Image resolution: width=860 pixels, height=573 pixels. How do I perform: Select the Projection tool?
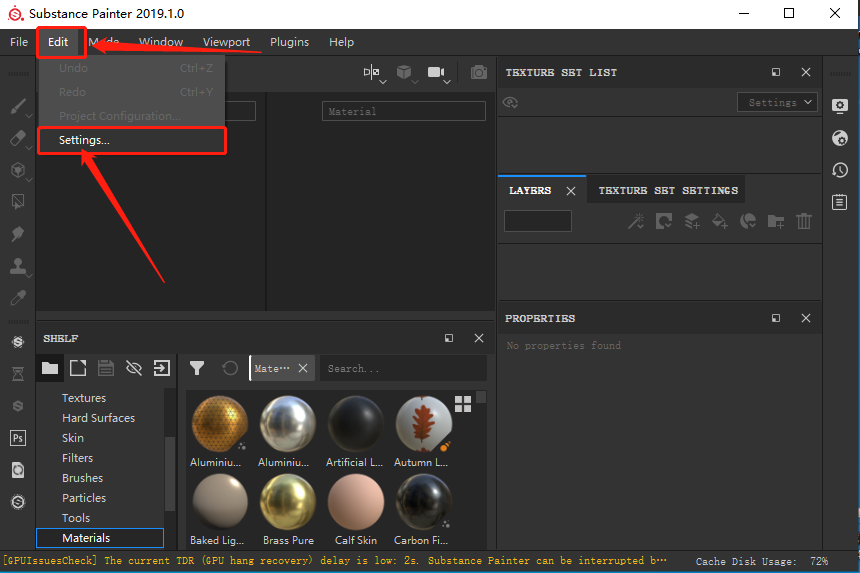pos(18,170)
